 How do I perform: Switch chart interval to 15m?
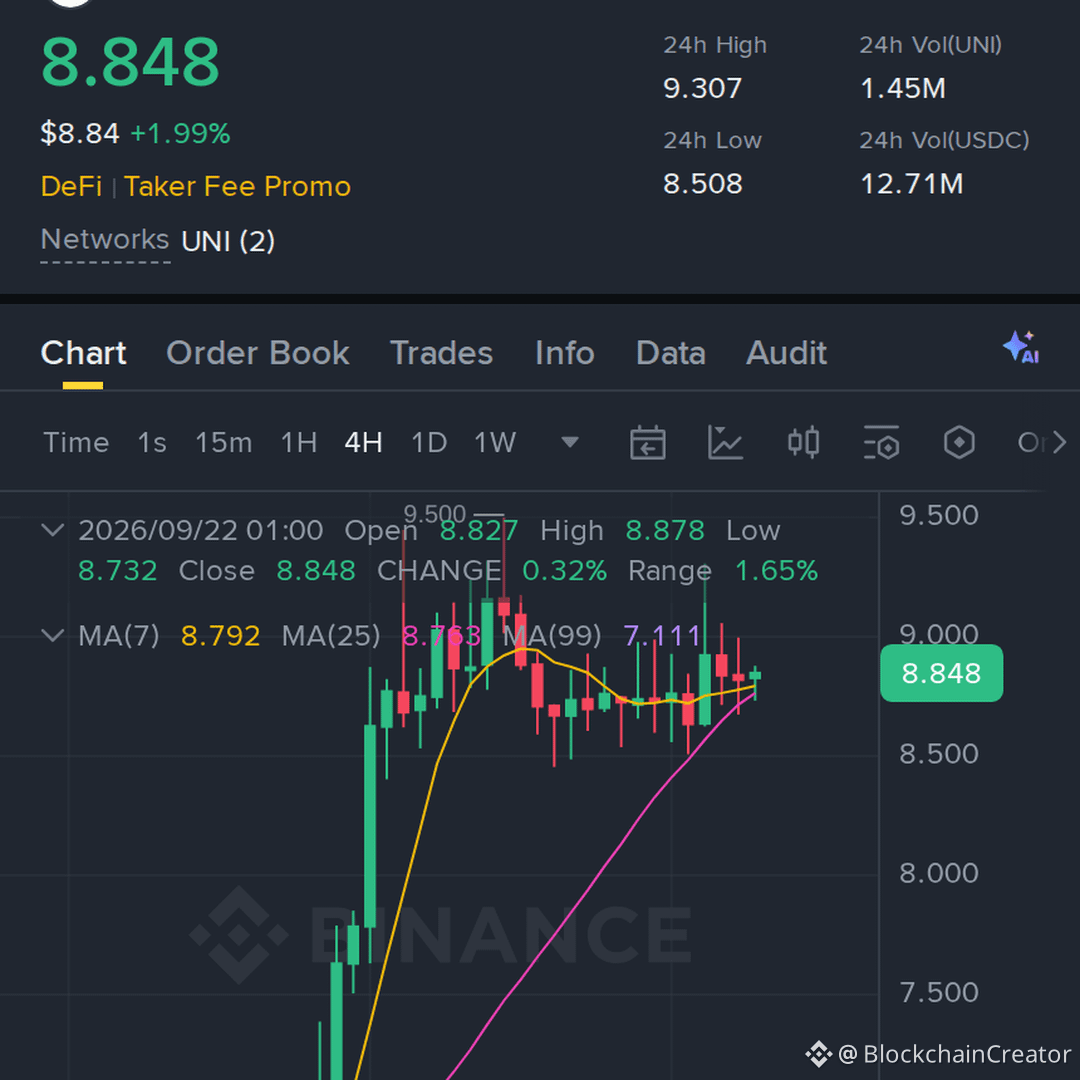tap(224, 442)
